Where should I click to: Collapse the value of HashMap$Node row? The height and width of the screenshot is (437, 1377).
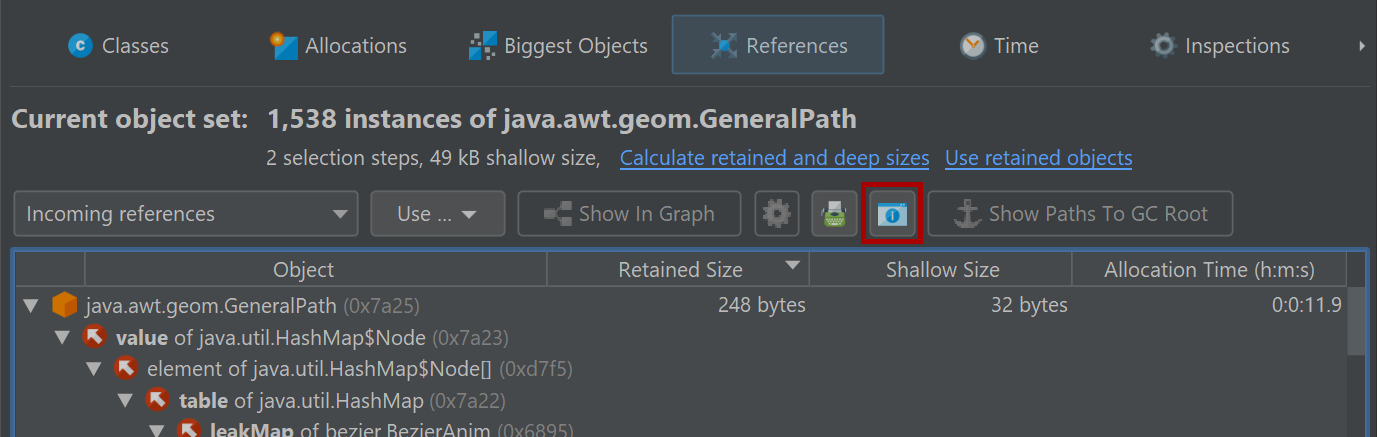[63, 337]
